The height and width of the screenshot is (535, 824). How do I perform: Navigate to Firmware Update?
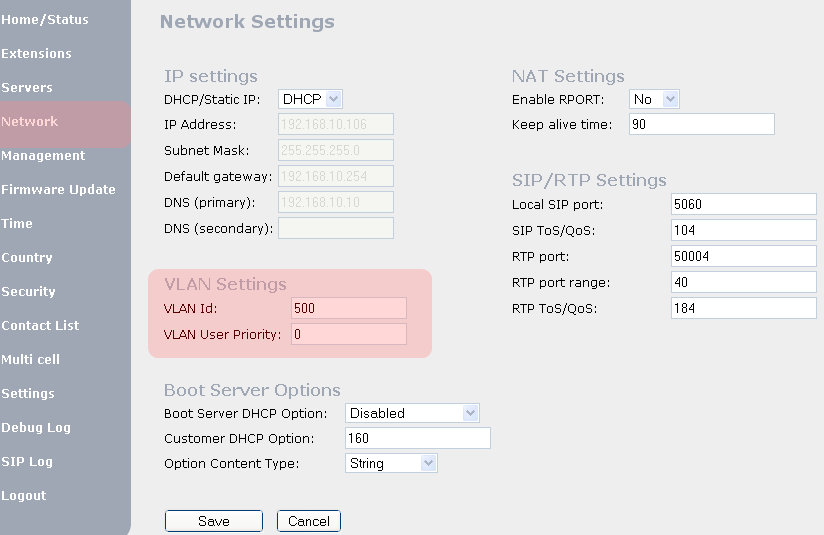click(58, 190)
